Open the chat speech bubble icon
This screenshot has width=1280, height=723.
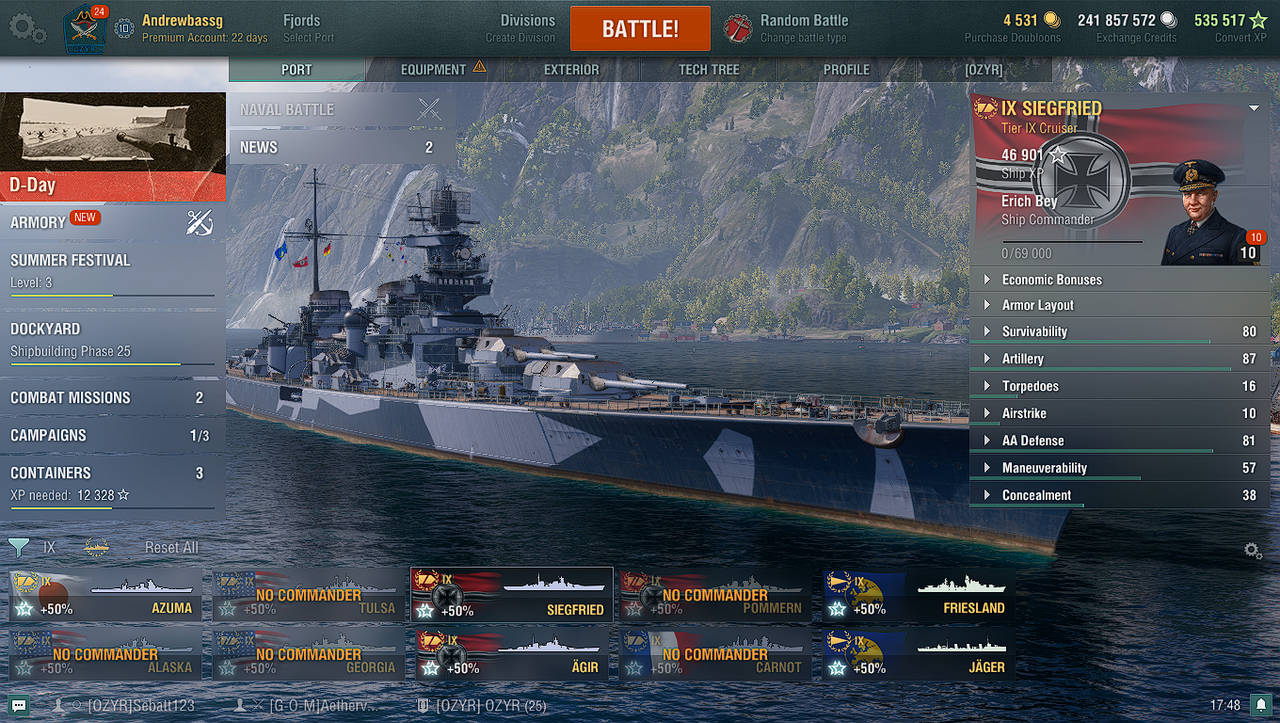tap(19, 705)
